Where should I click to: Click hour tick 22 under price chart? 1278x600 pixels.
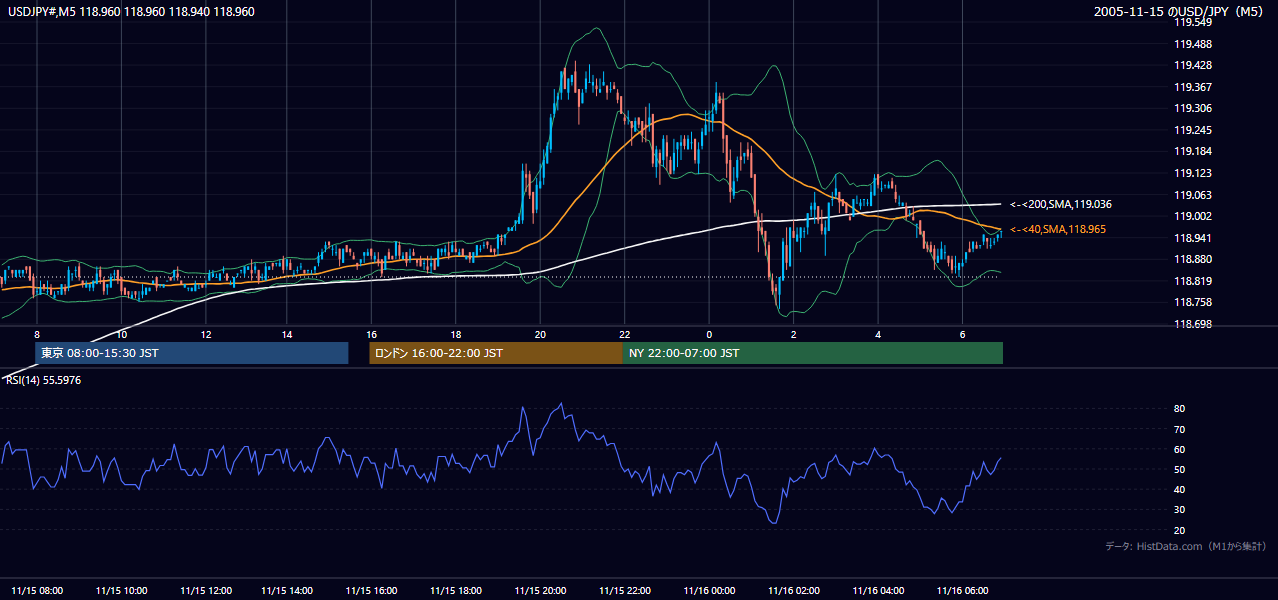[624, 334]
